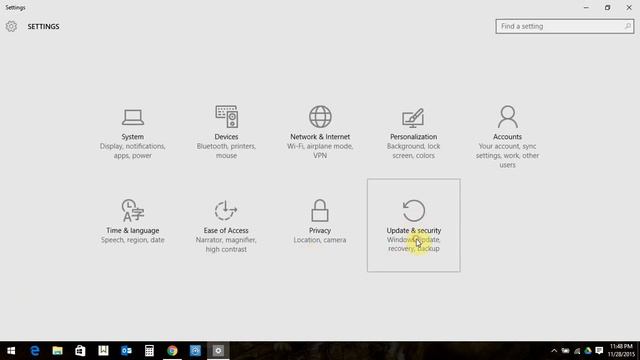Screen dimensions: 640x360
Task: Launch Microsoft Edge from the taskbar
Action: pos(35,351)
